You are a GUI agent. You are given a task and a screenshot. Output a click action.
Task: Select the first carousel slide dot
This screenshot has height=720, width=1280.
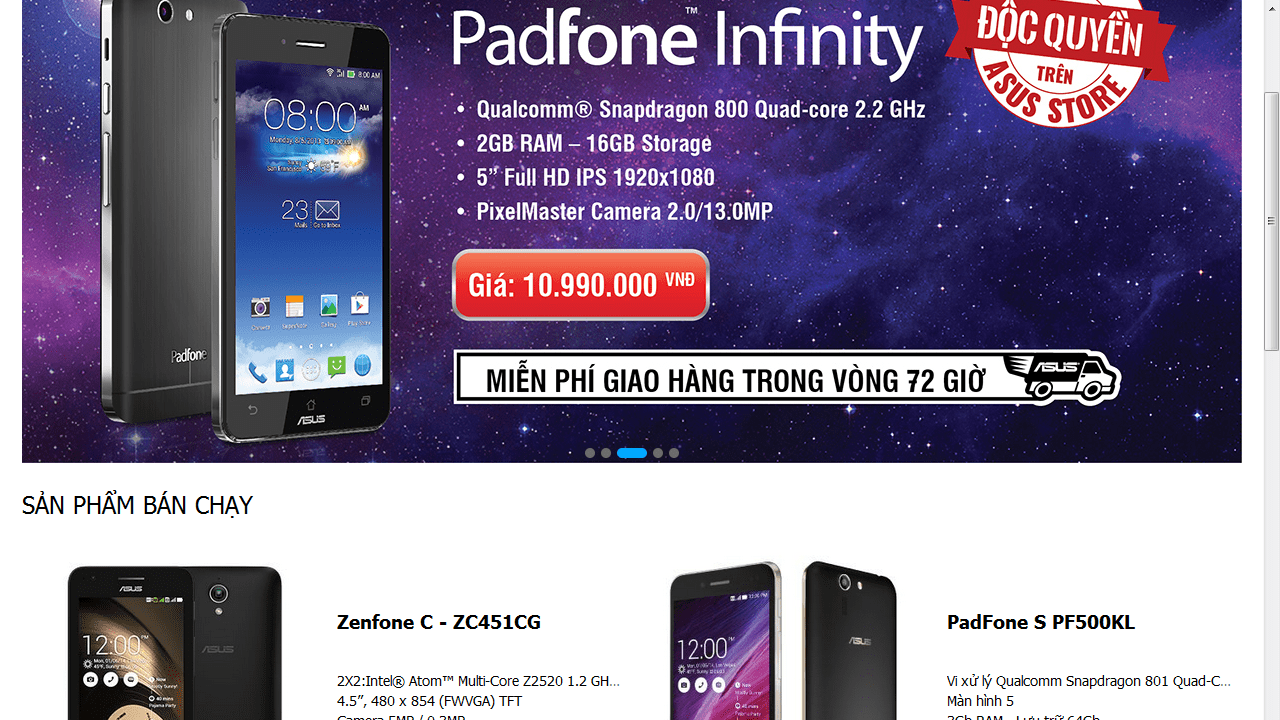point(590,453)
